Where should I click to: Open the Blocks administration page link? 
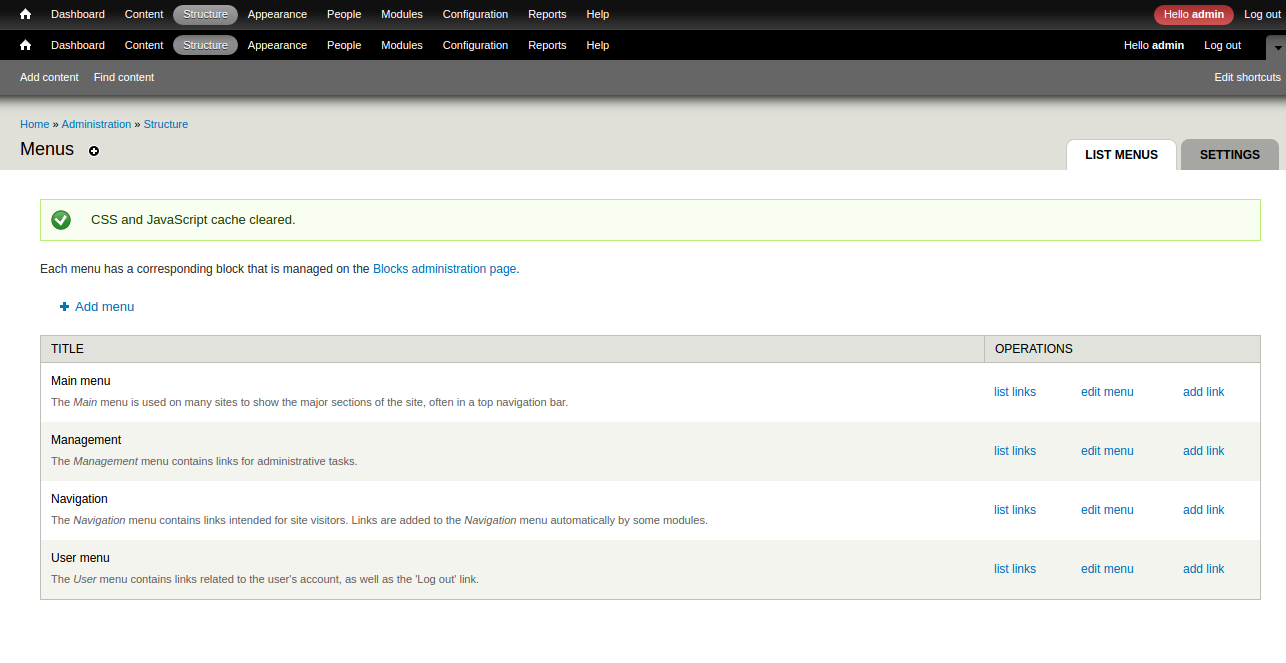(x=444, y=268)
